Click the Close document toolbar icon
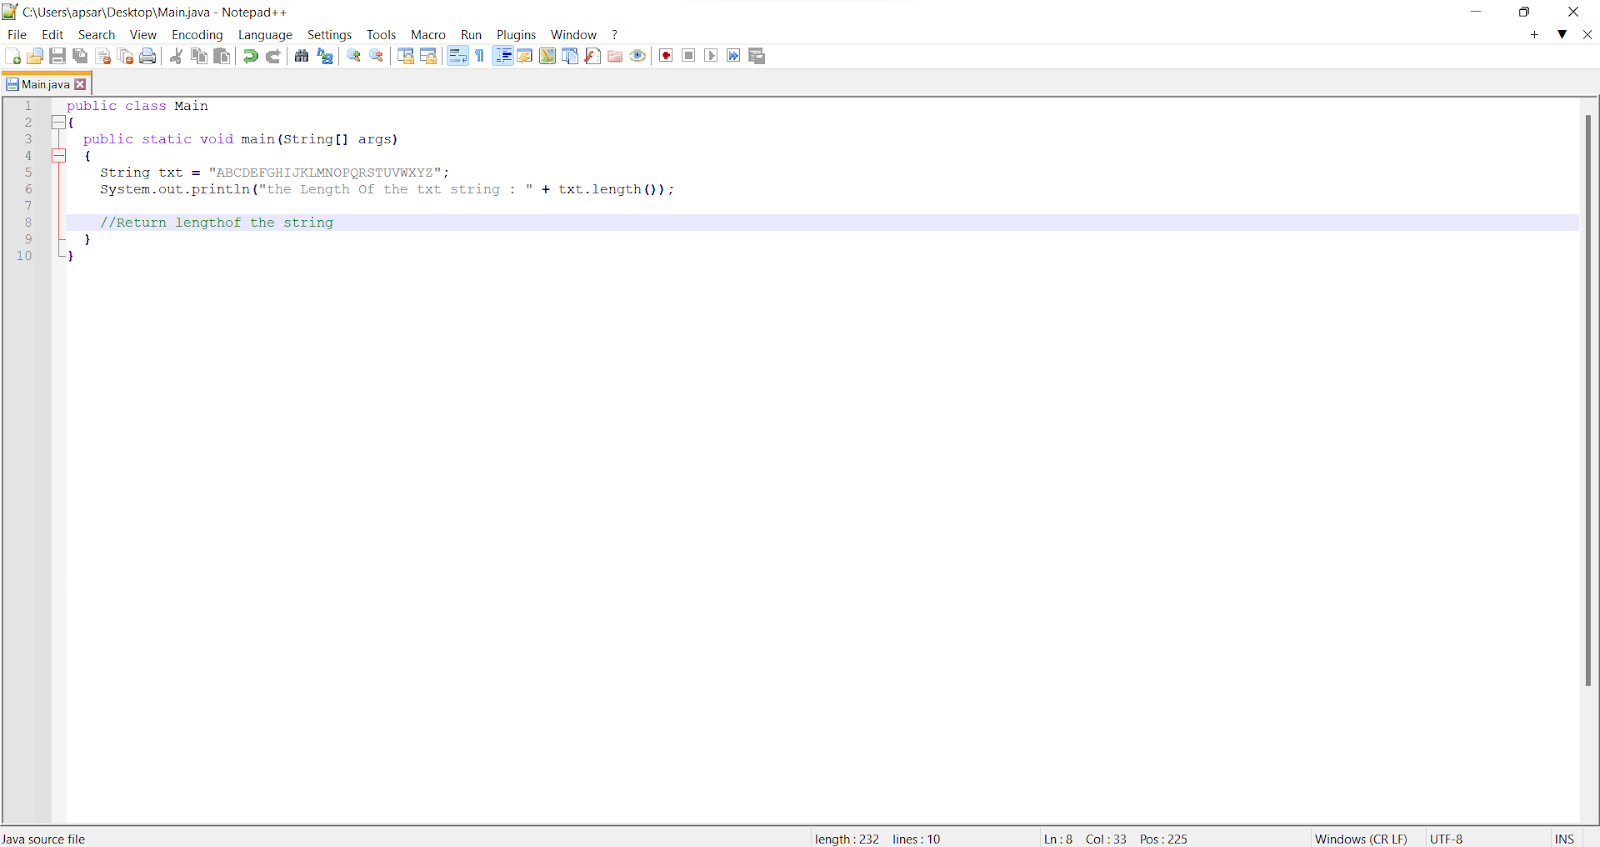 tap(103, 56)
